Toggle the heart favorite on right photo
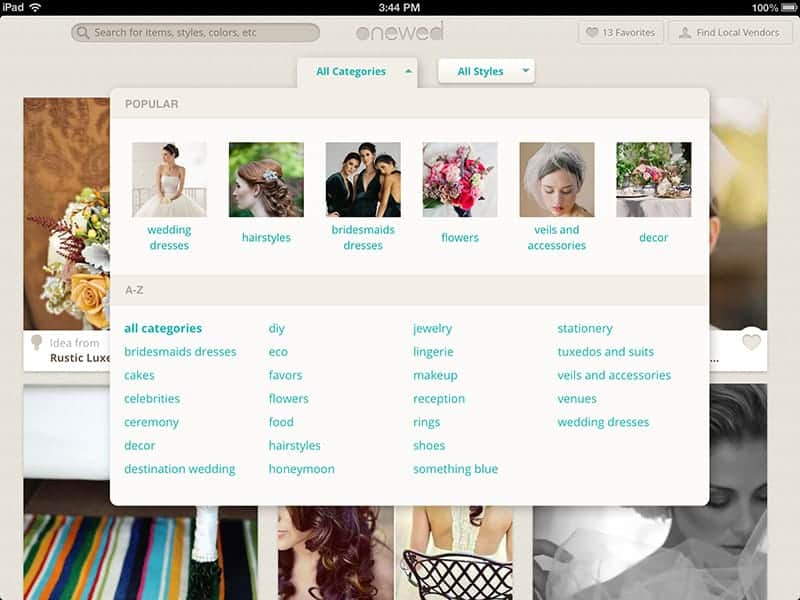This screenshot has width=800, height=600. tap(751, 342)
